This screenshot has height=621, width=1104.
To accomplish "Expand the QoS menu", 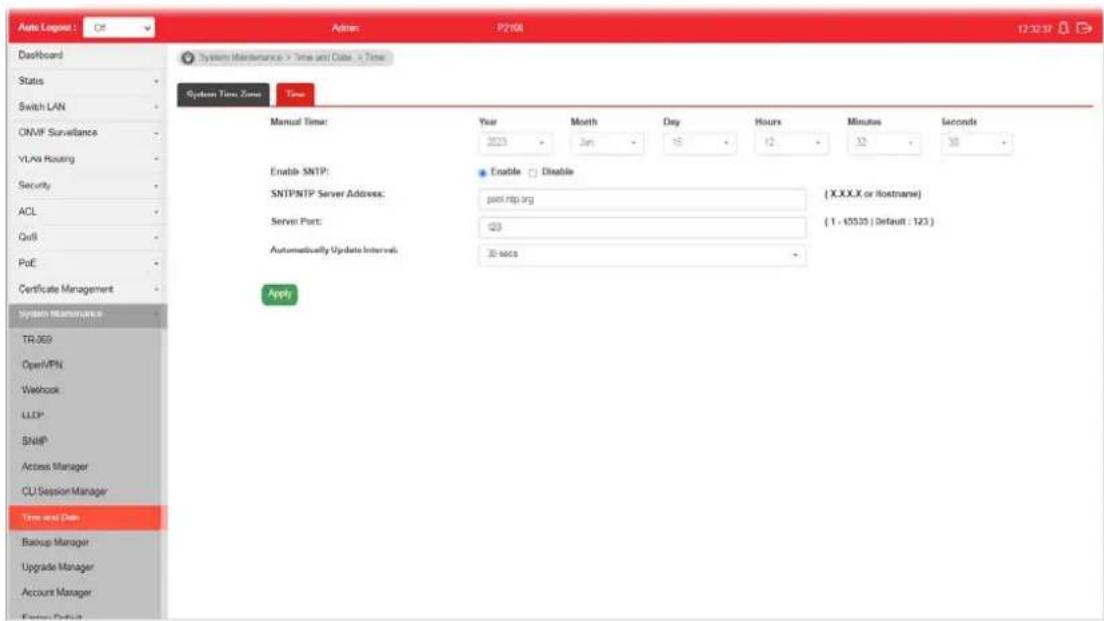I will point(88,237).
